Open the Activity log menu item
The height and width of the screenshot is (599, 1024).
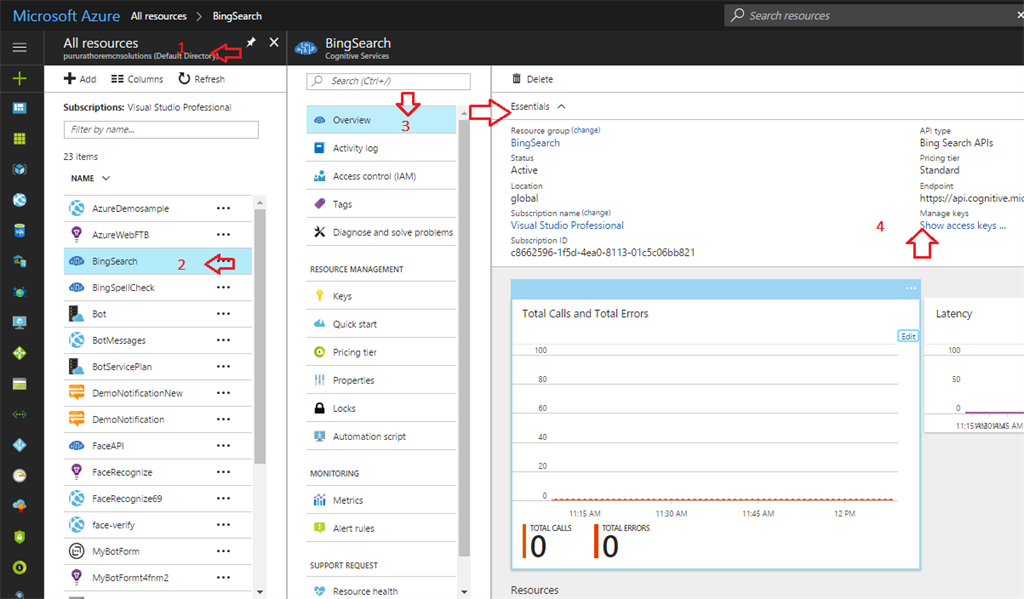click(x=381, y=148)
